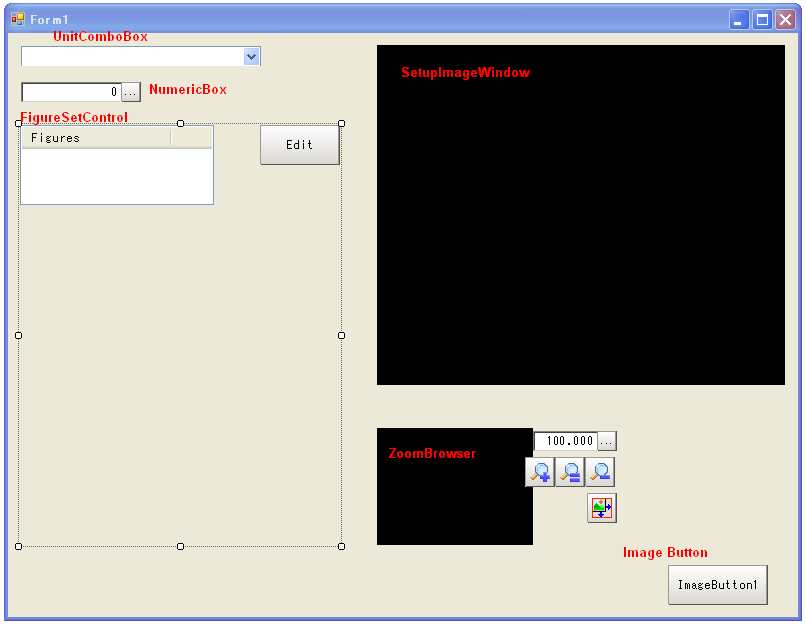Click the zoom reset (equals) magnifier button

570,472
